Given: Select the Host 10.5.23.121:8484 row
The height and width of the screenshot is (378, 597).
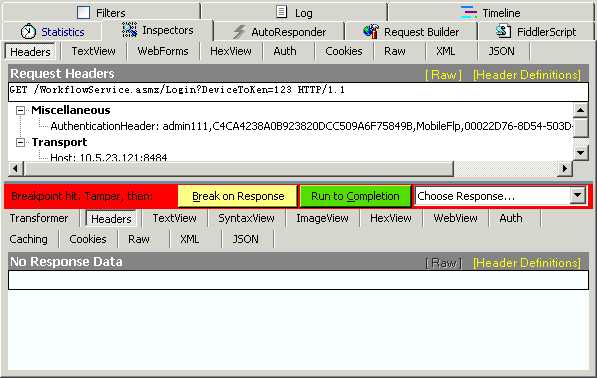Looking at the screenshot, I should coord(109,157).
